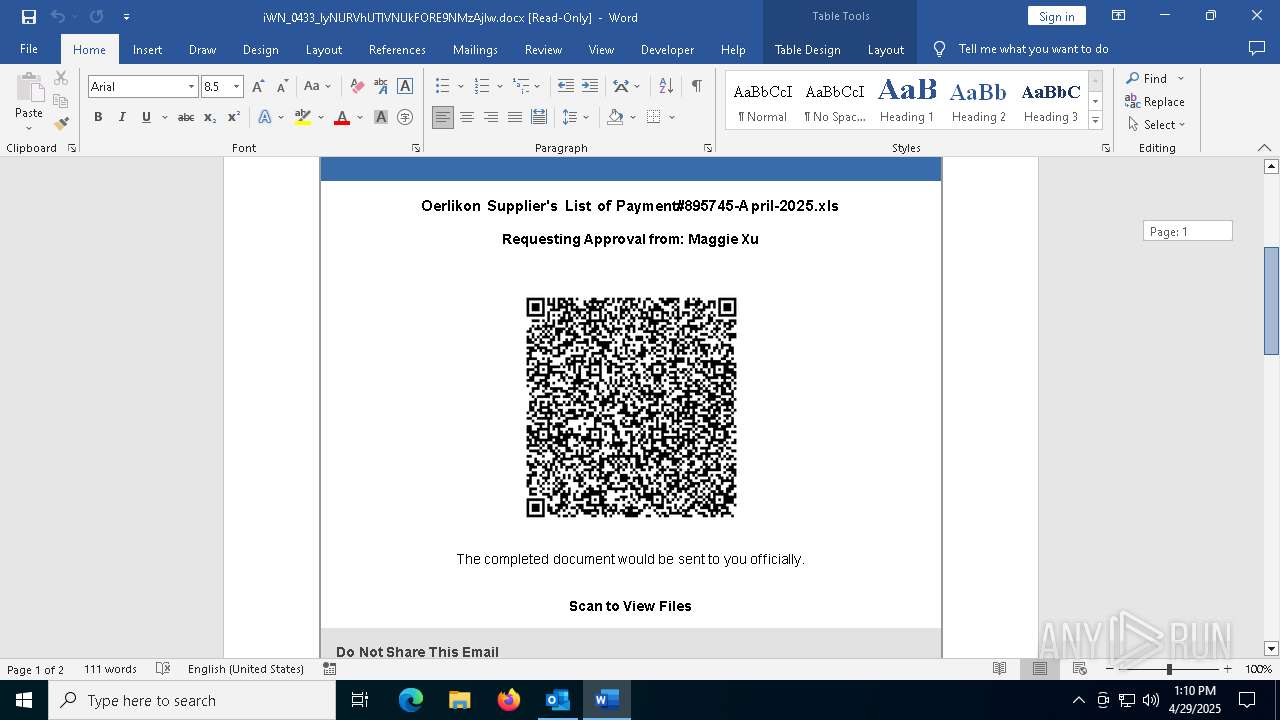Toggle Bold formatting
1280x720 pixels.
pyautogui.click(x=98, y=117)
